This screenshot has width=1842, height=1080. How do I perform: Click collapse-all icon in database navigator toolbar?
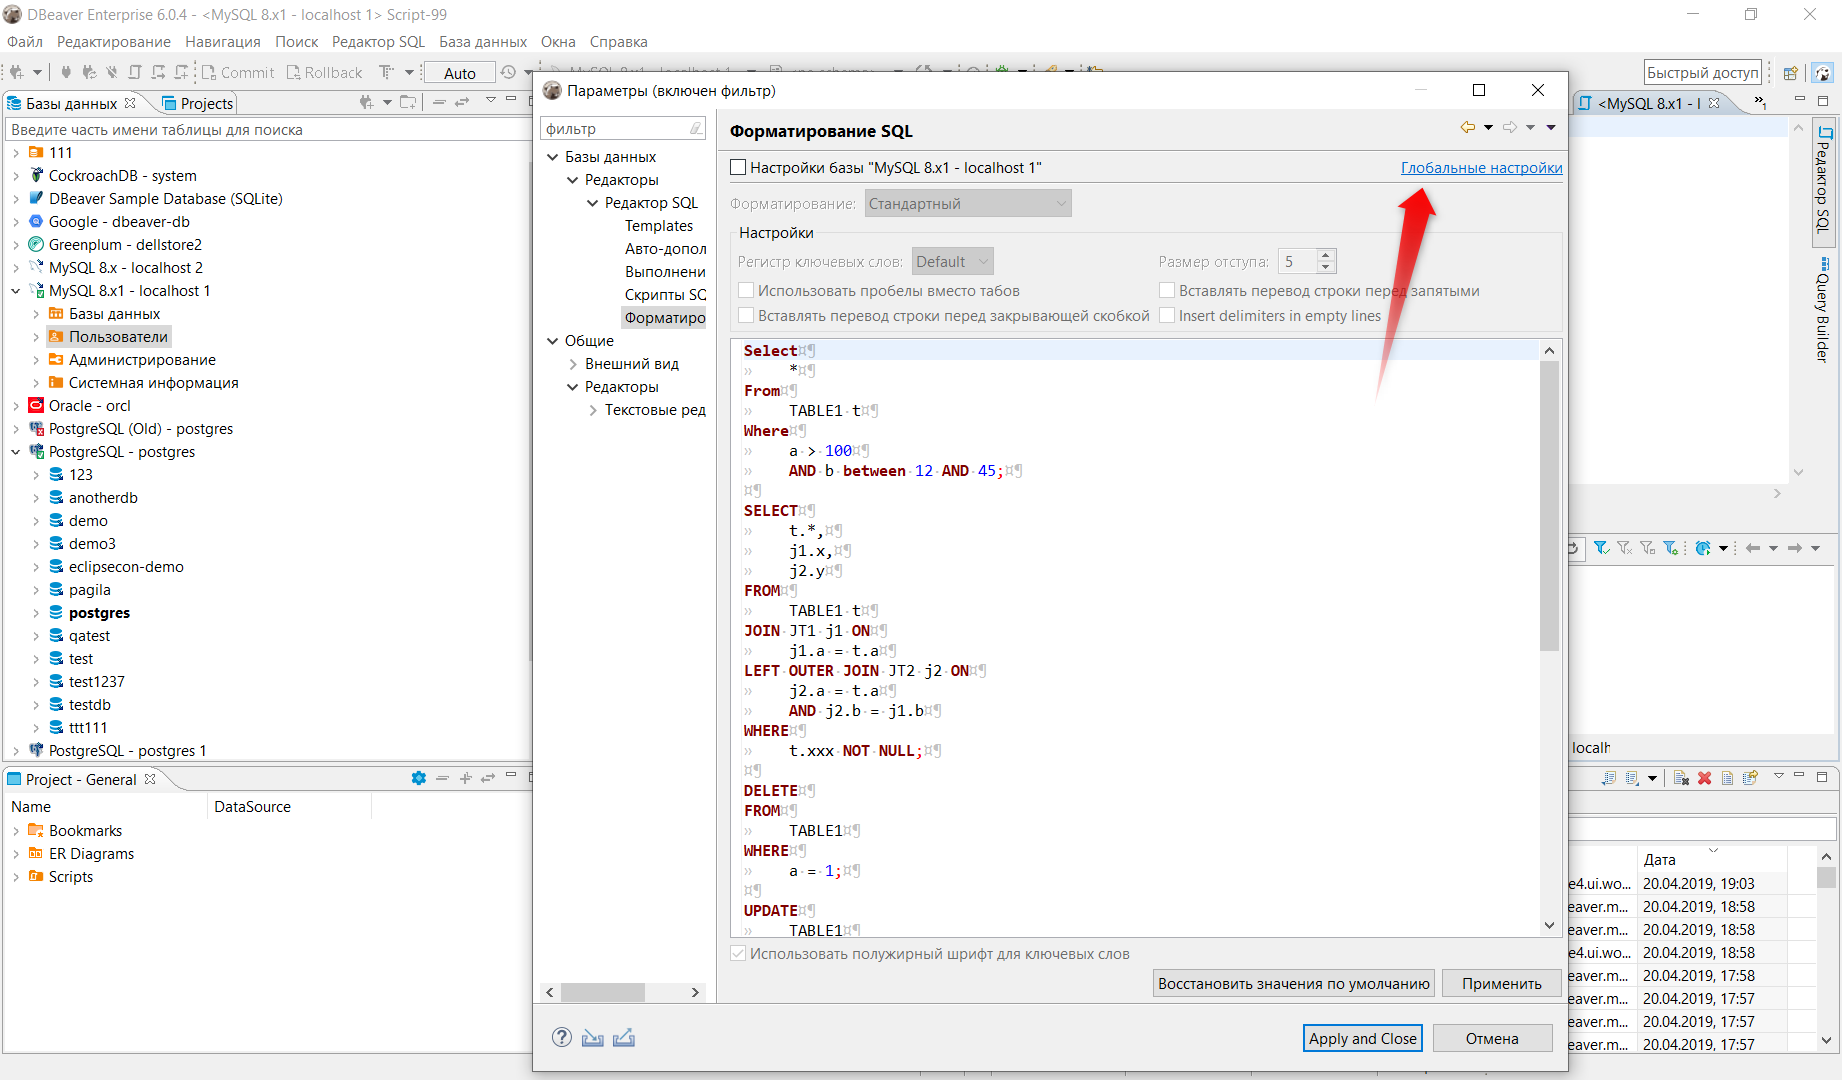point(438,102)
